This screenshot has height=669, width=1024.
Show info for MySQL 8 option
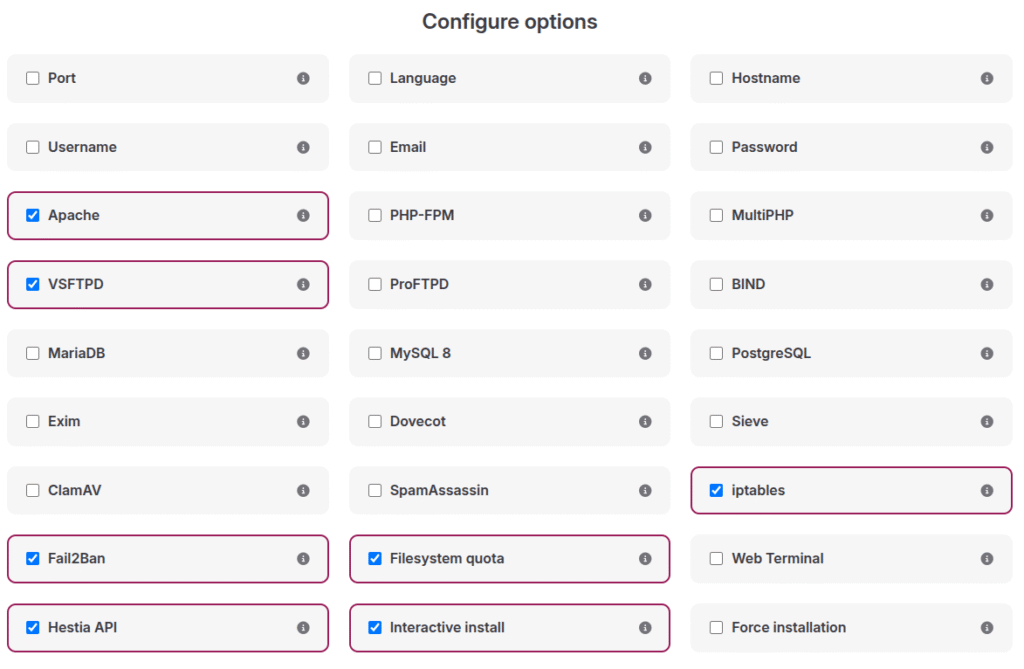645,354
